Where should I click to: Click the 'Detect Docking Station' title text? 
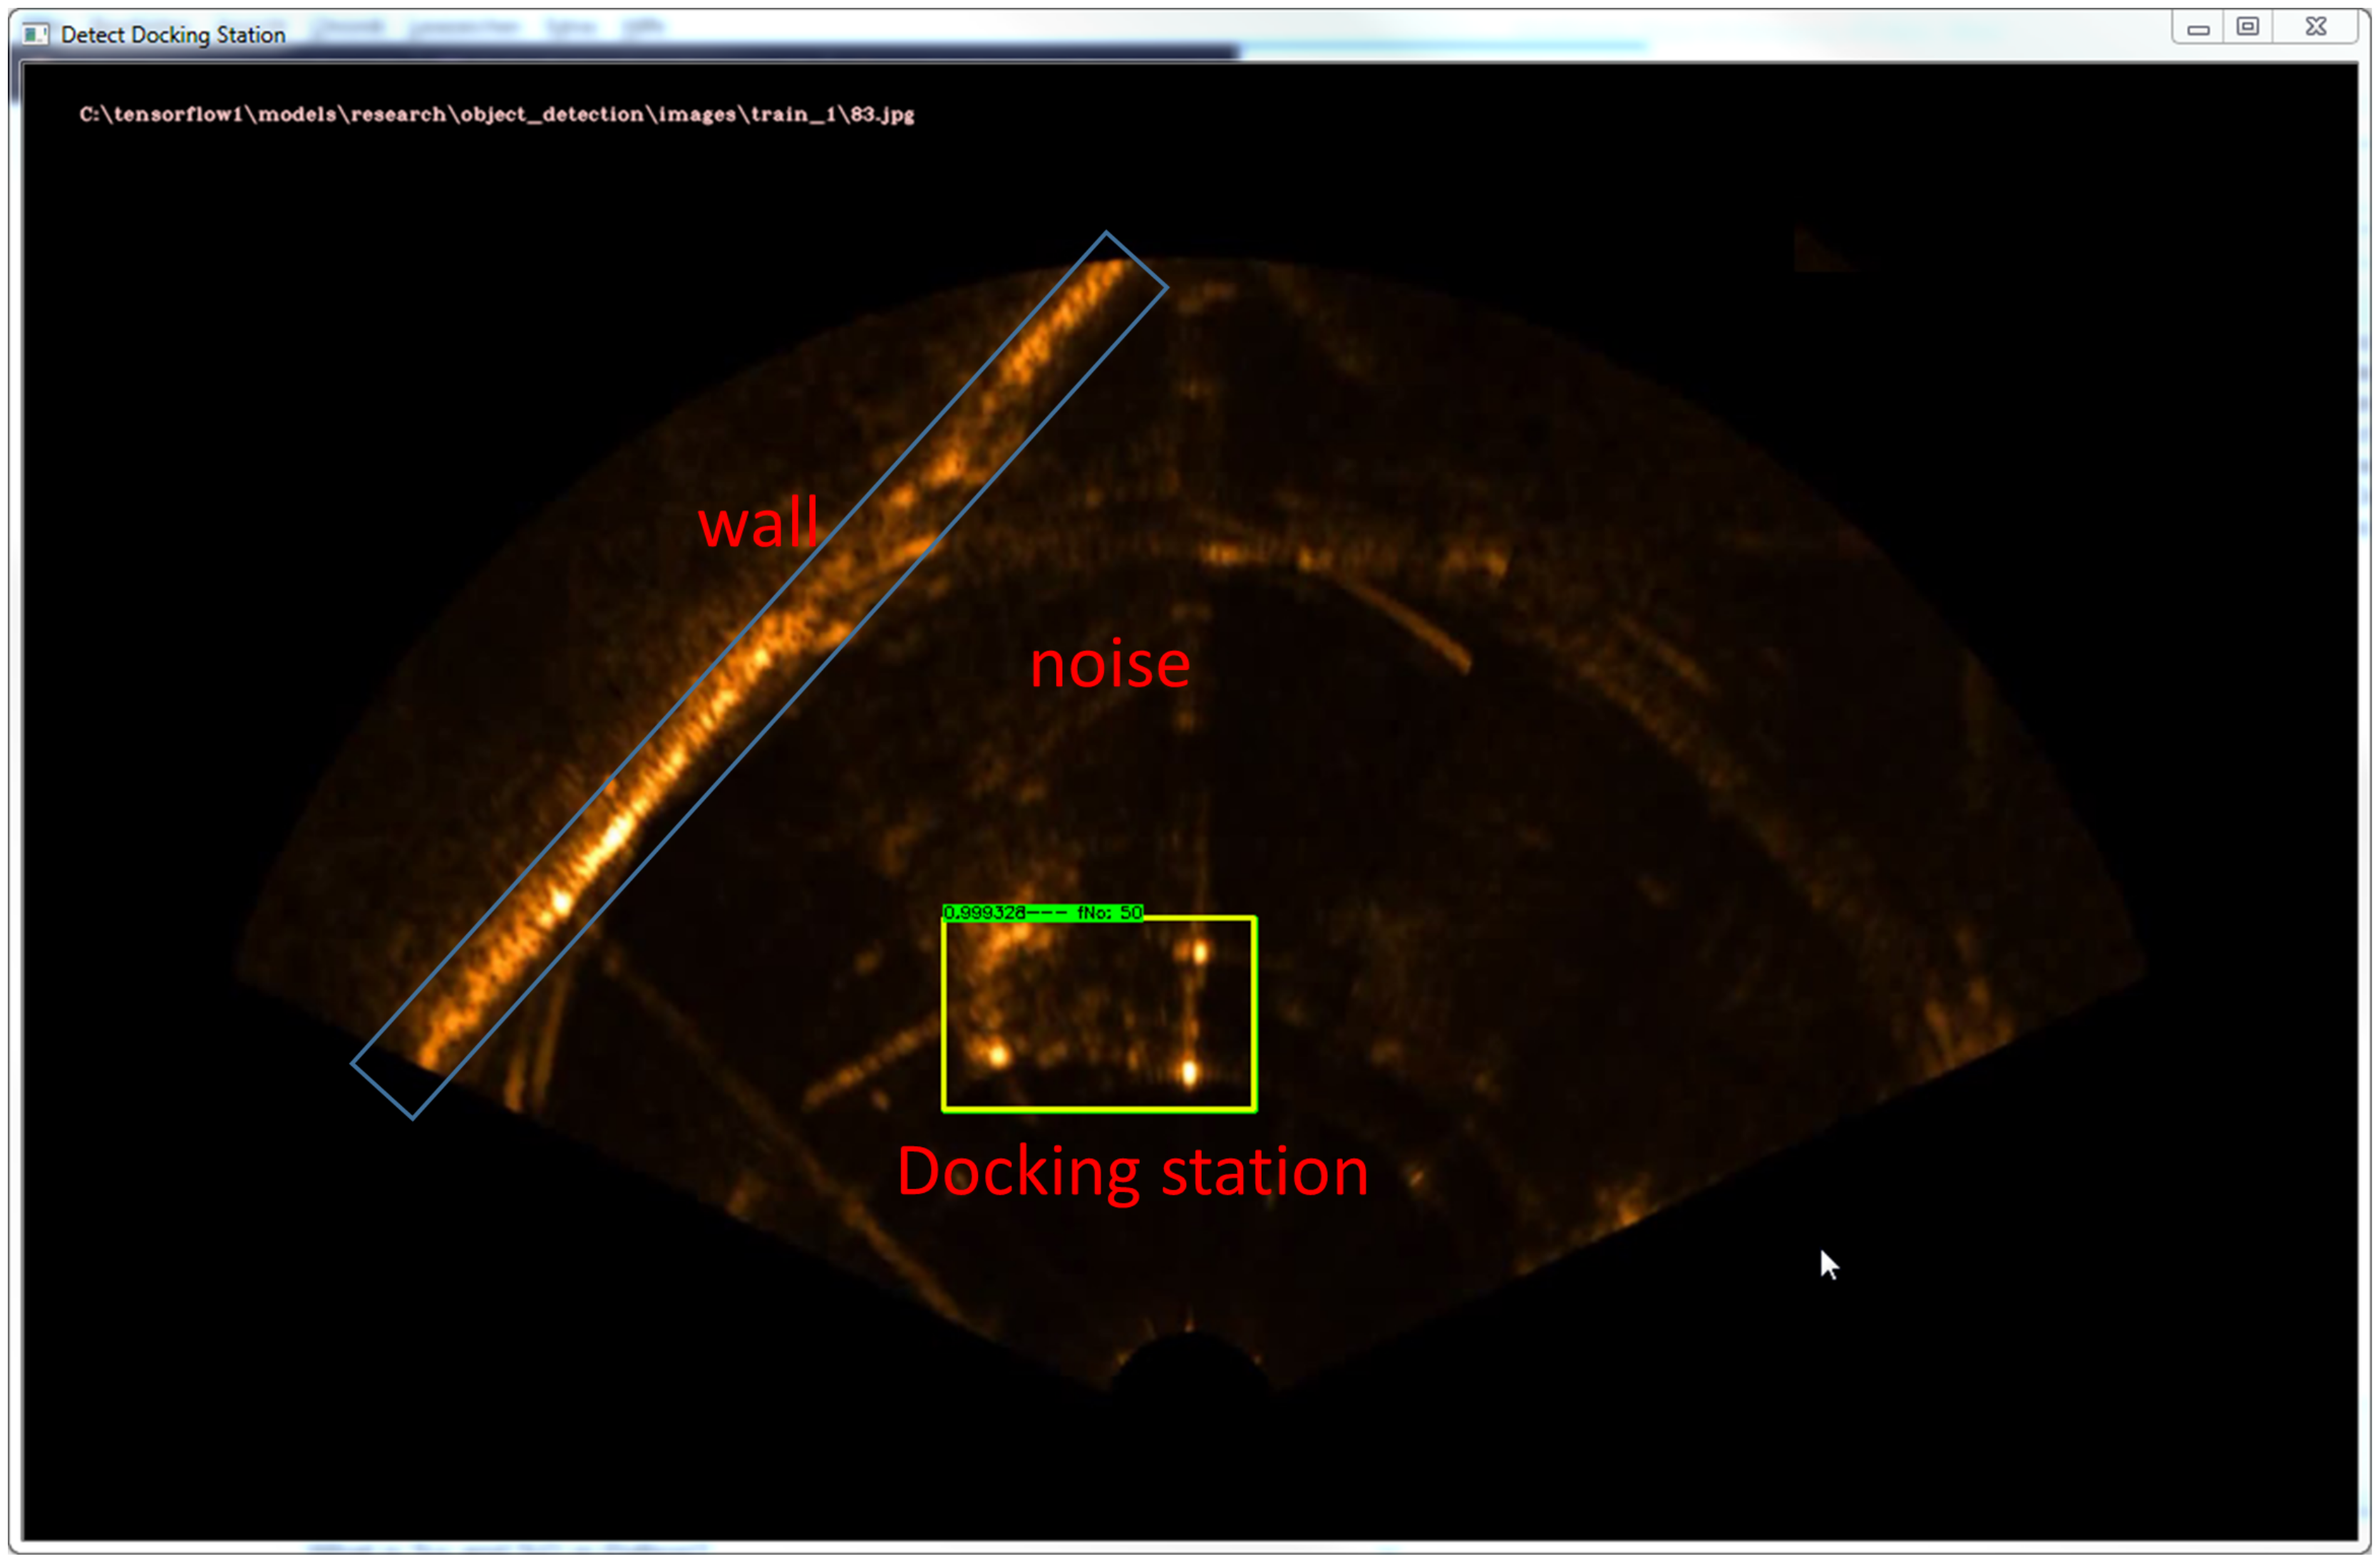pyautogui.click(x=173, y=35)
